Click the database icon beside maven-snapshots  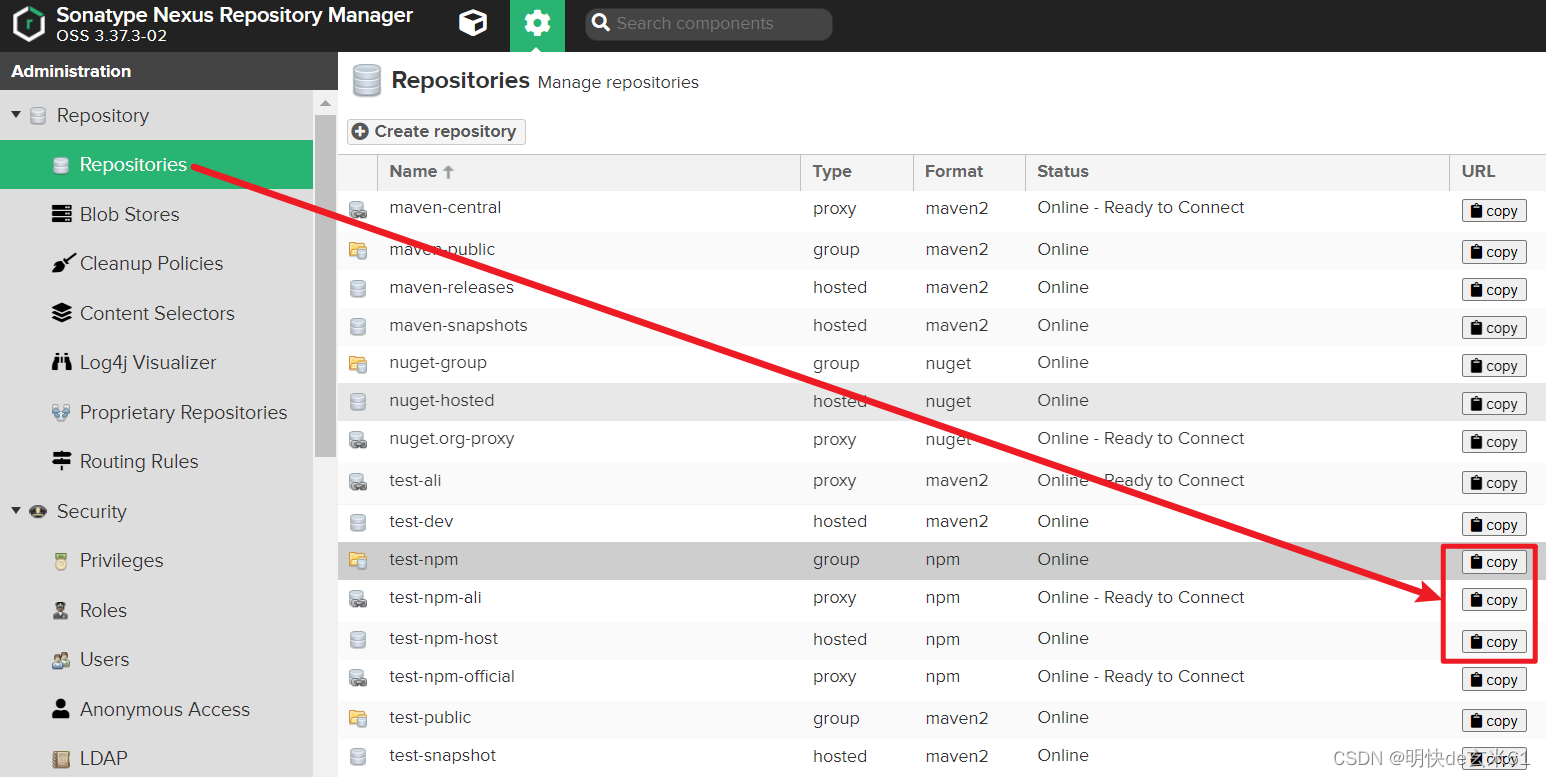(357, 326)
